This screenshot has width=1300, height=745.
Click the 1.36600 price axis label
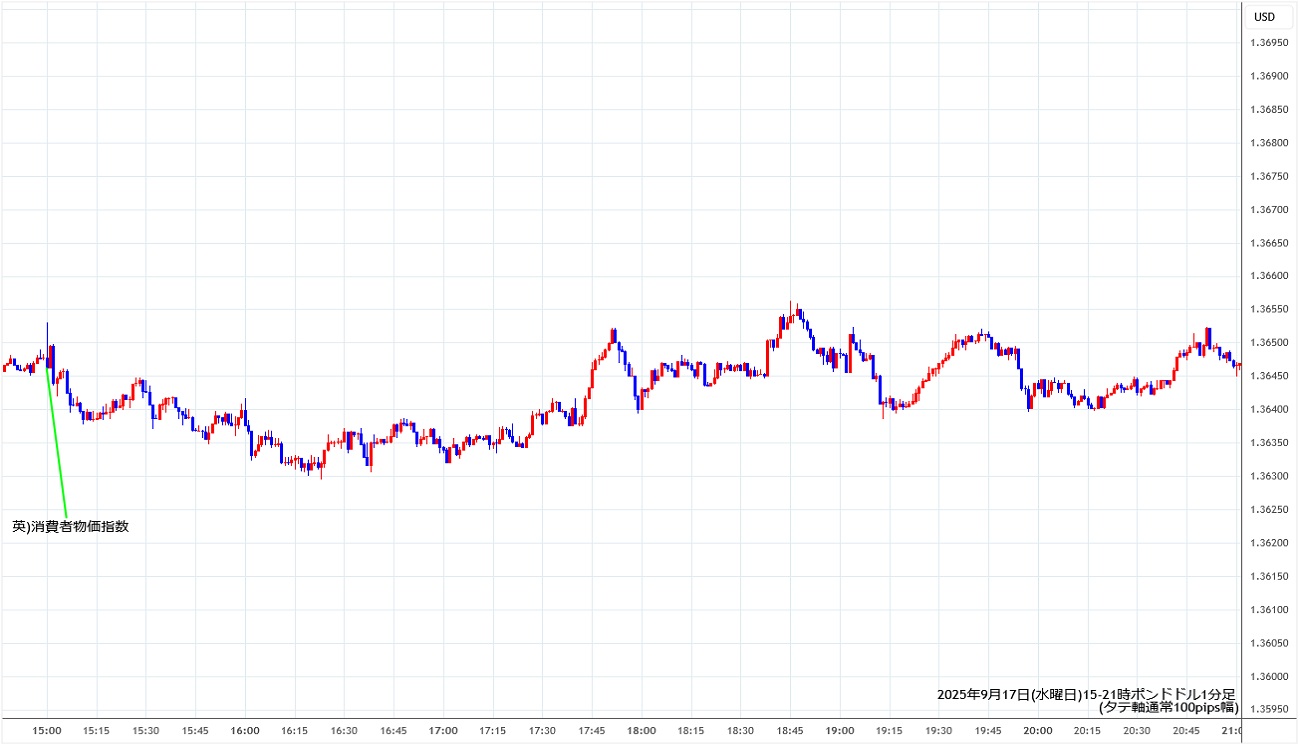point(1268,276)
